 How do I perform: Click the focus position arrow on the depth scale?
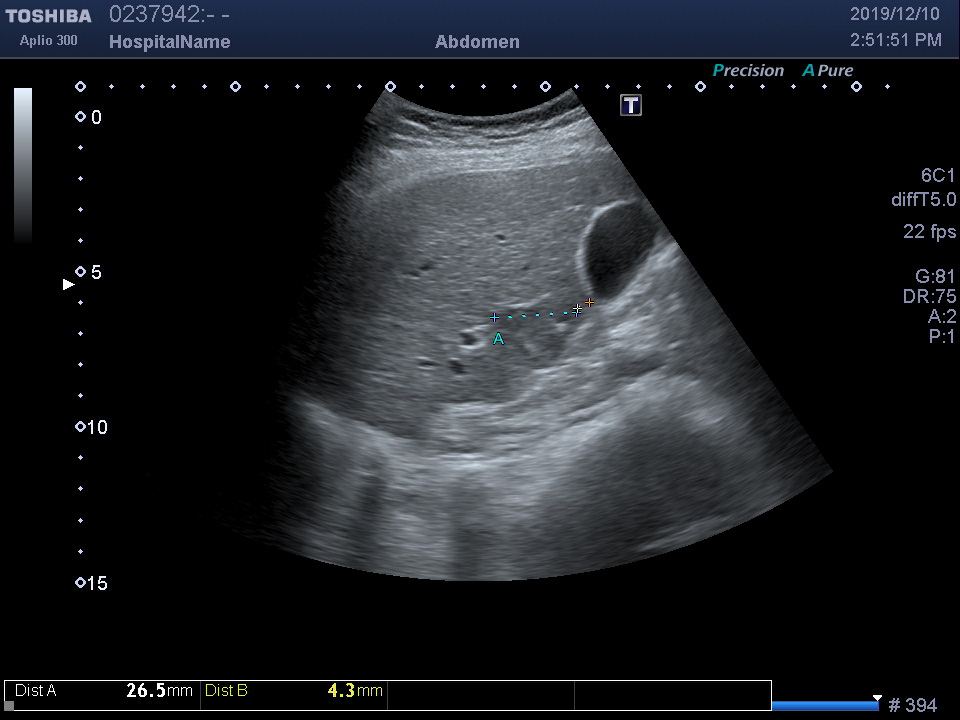click(x=68, y=285)
